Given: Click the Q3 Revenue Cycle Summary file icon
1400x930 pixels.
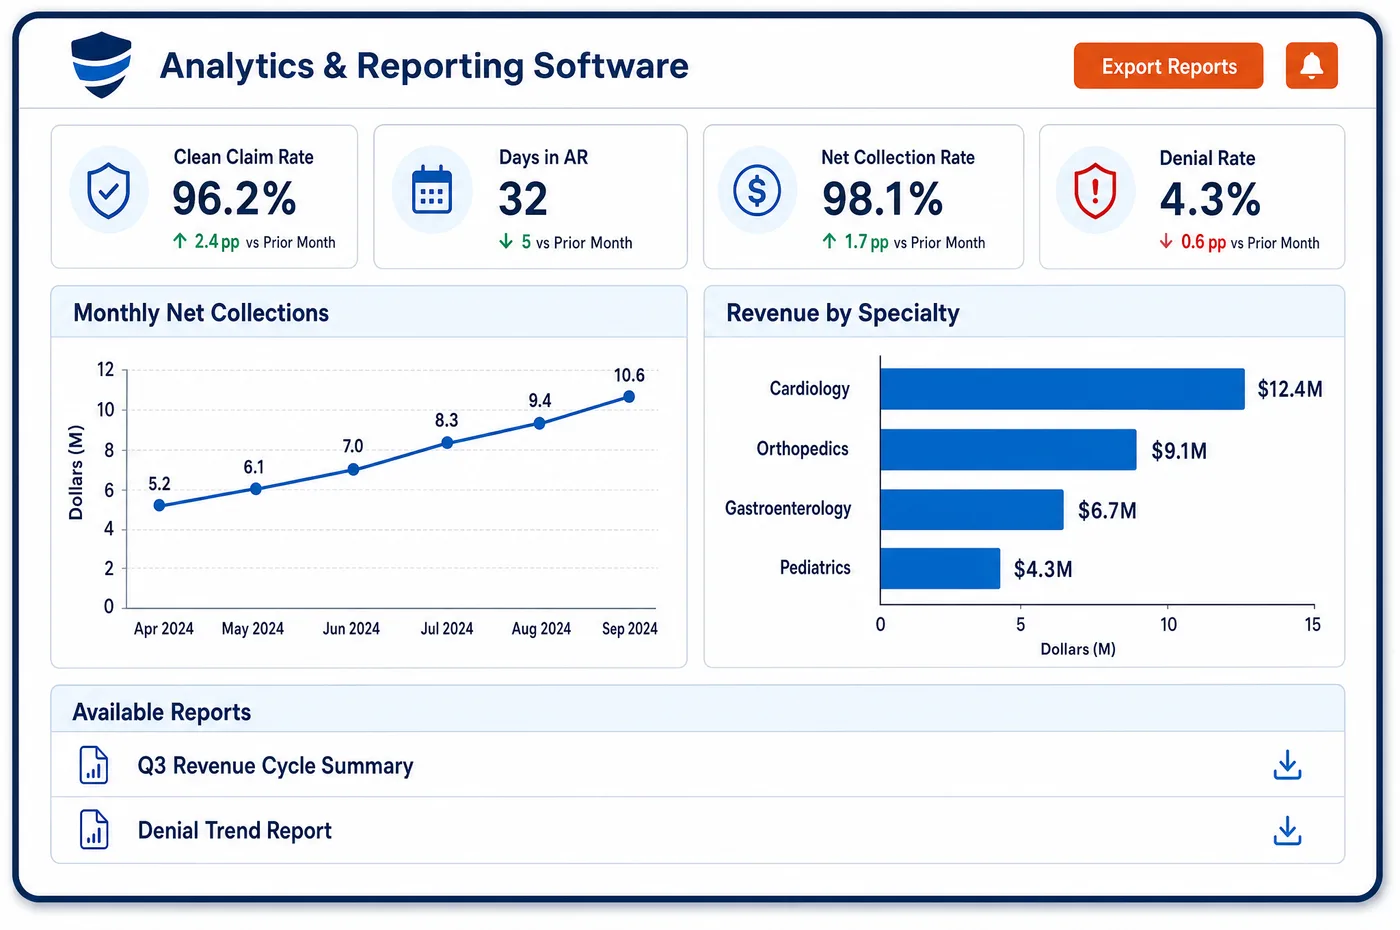Looking at the screenshot, I should [x=94, y=765].
